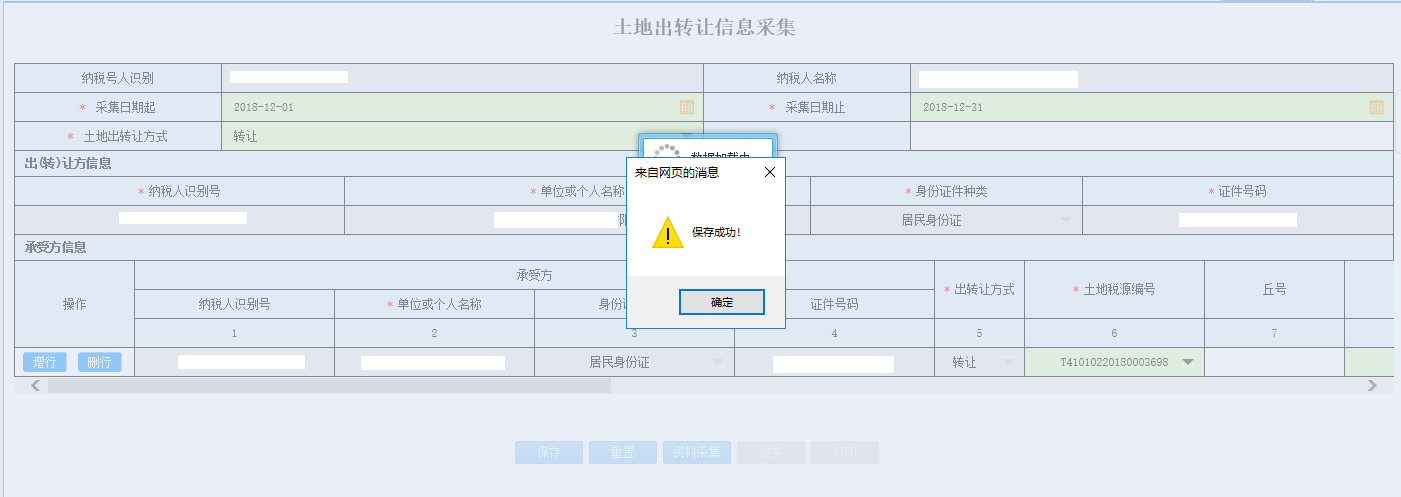Click the 删行 button to delete row
This screenshot has width=1401, height=497.
tap(99, 362)
